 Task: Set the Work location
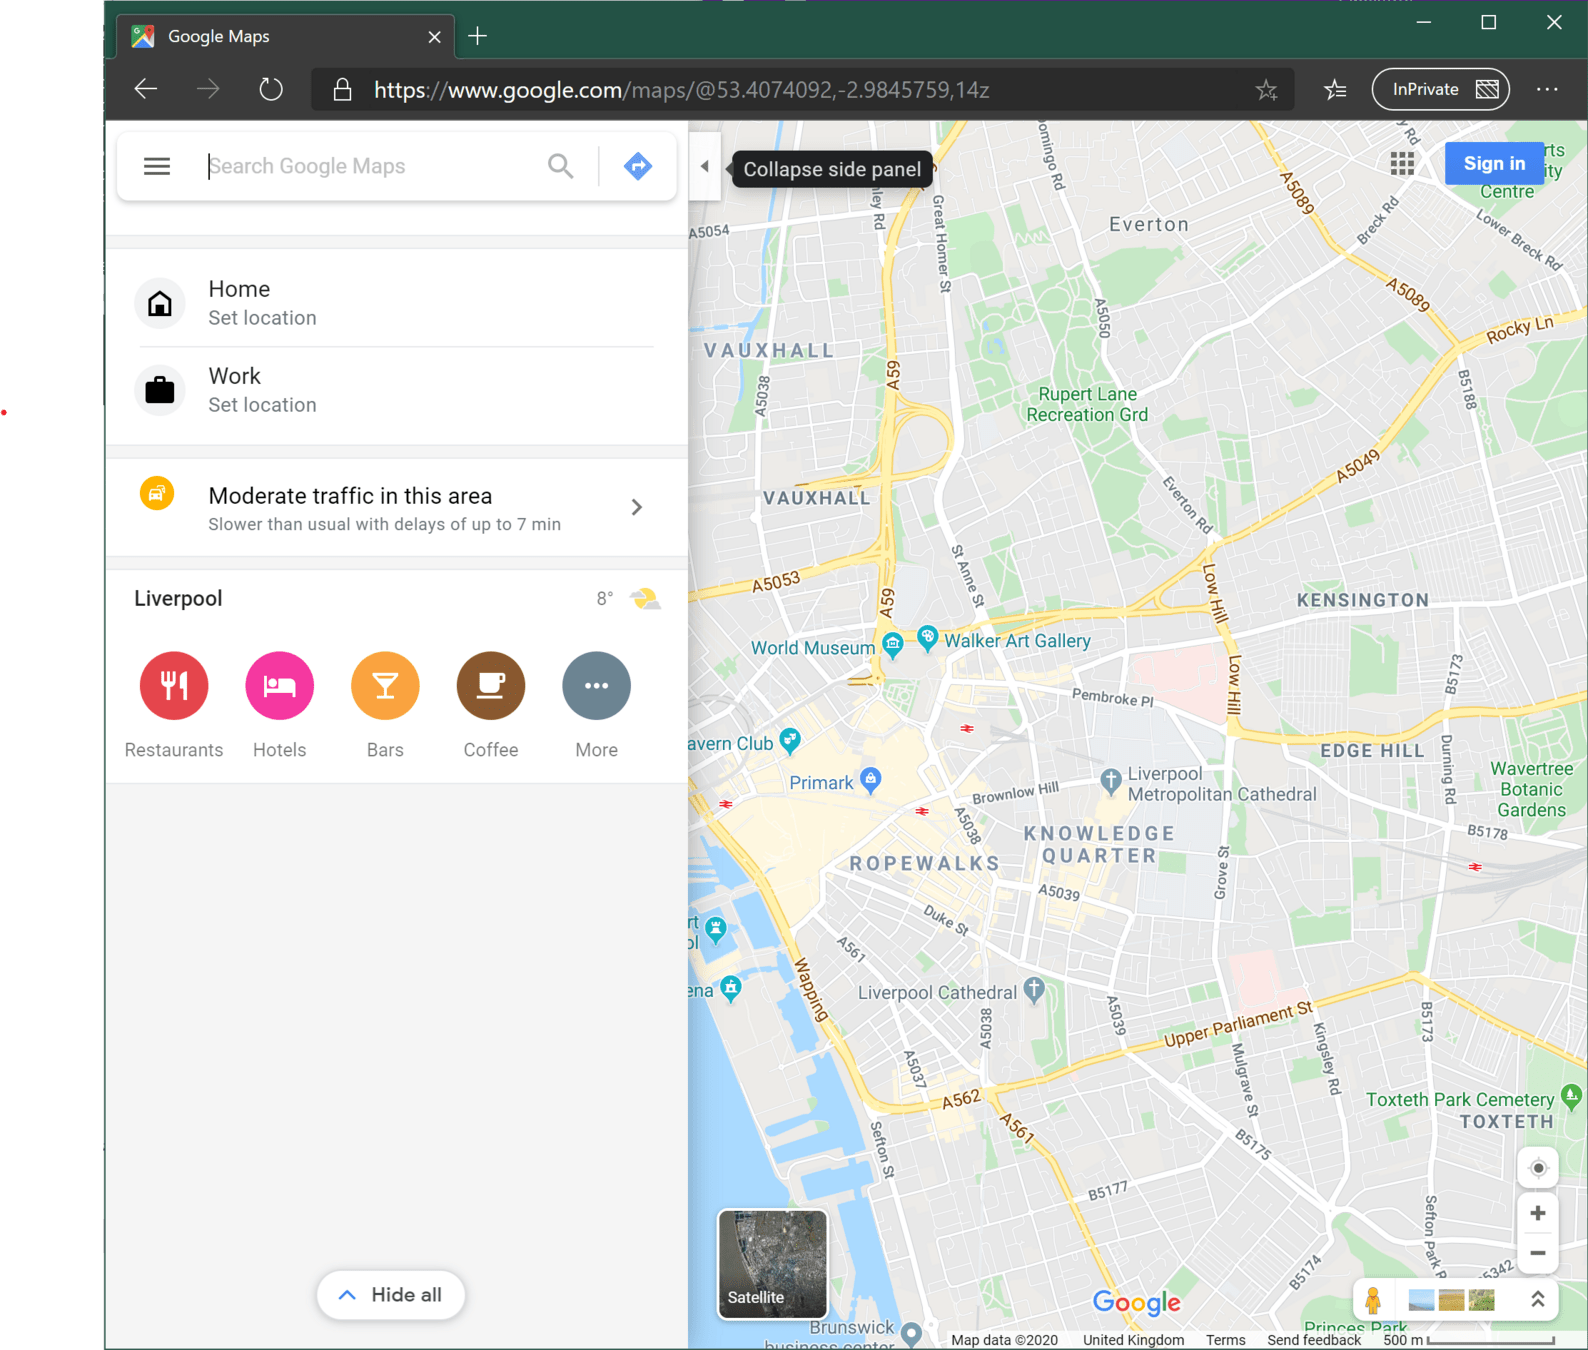396,390
